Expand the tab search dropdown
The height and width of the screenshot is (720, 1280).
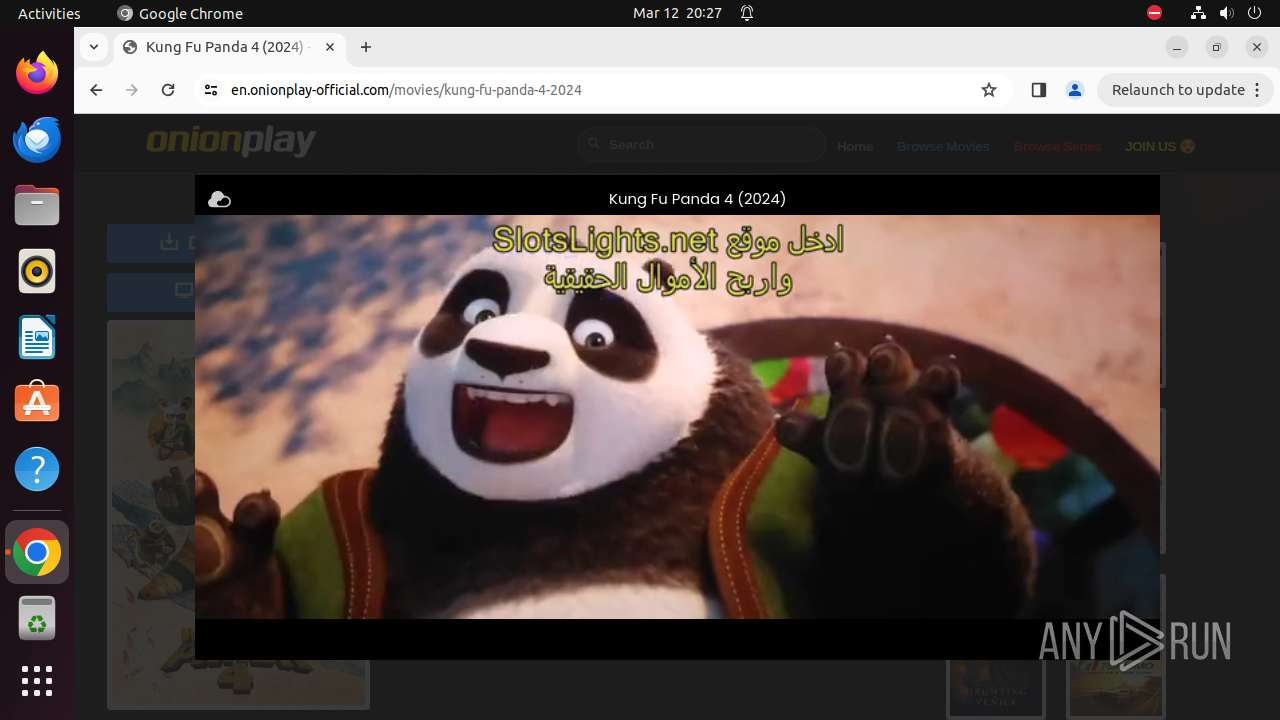pyautogui.click(x=93, y=47)
